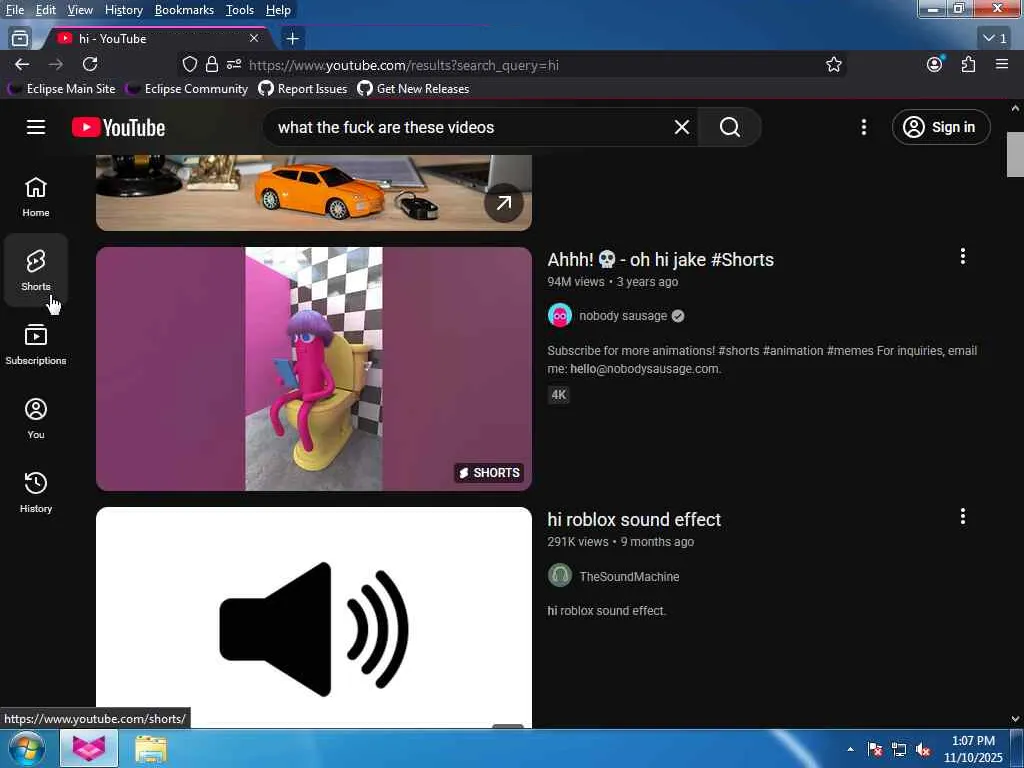Close the "hi - YouTube" tab
This screenshot has height=768, width=1024.
(x=254, y=39)
